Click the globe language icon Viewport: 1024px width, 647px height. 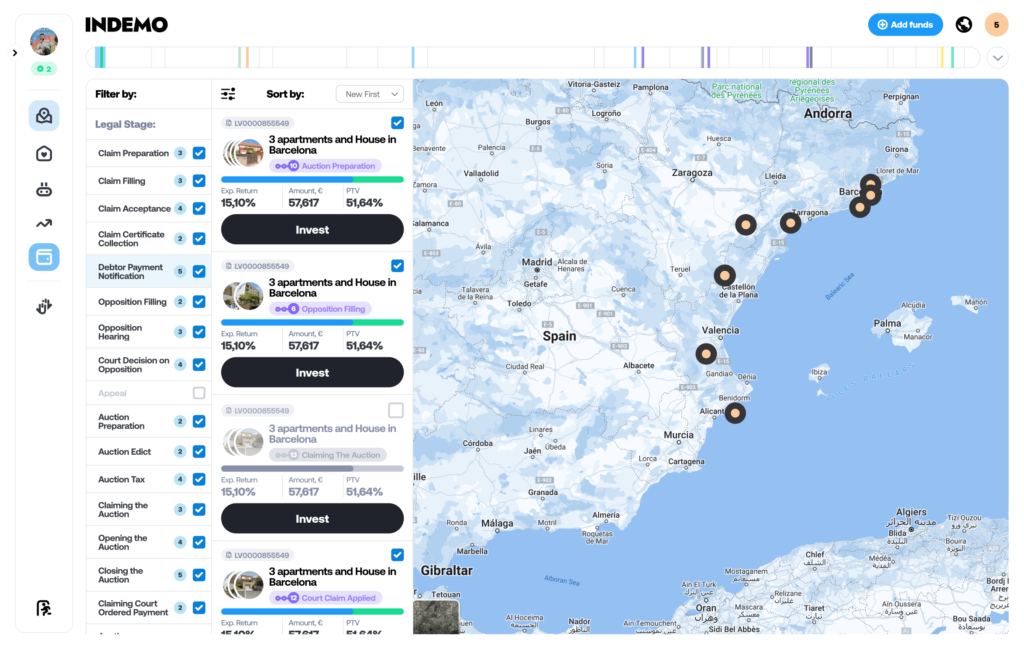964,25
